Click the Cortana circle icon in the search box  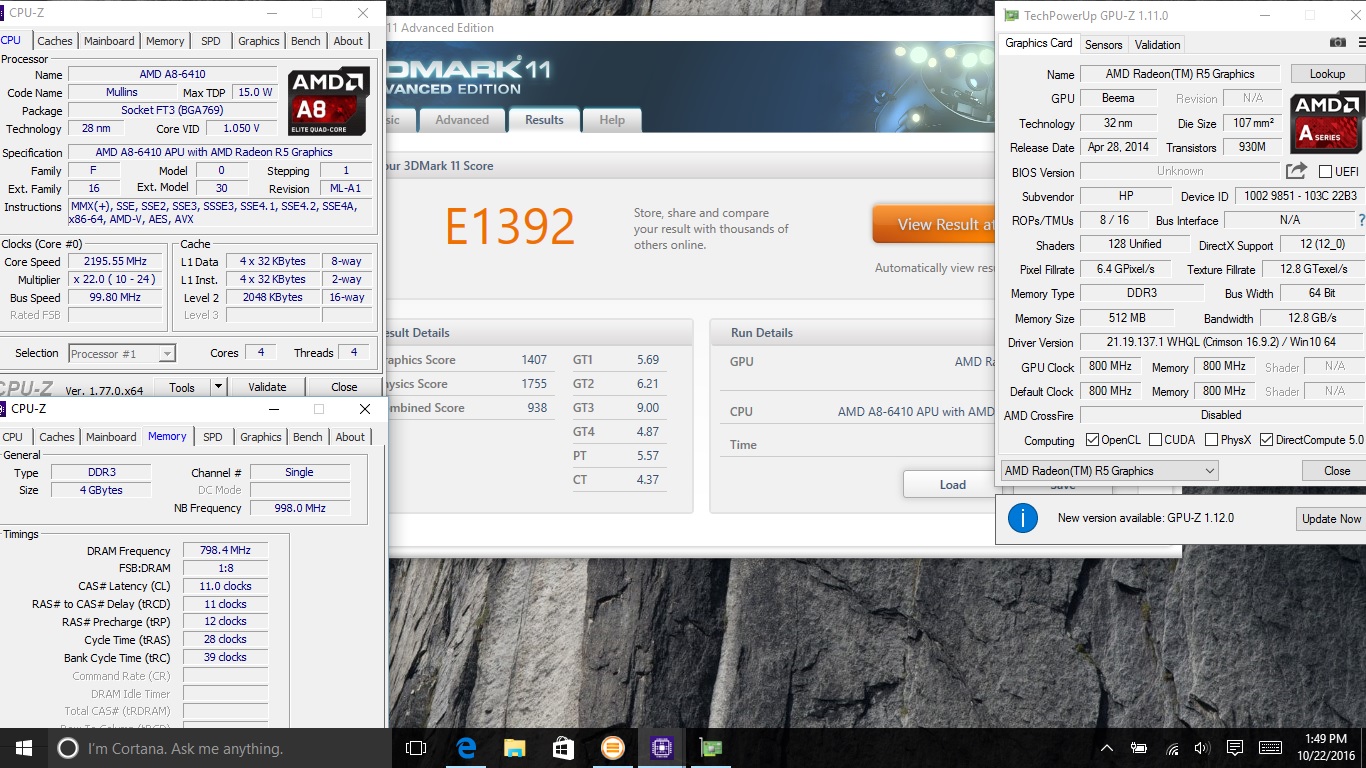68,748
